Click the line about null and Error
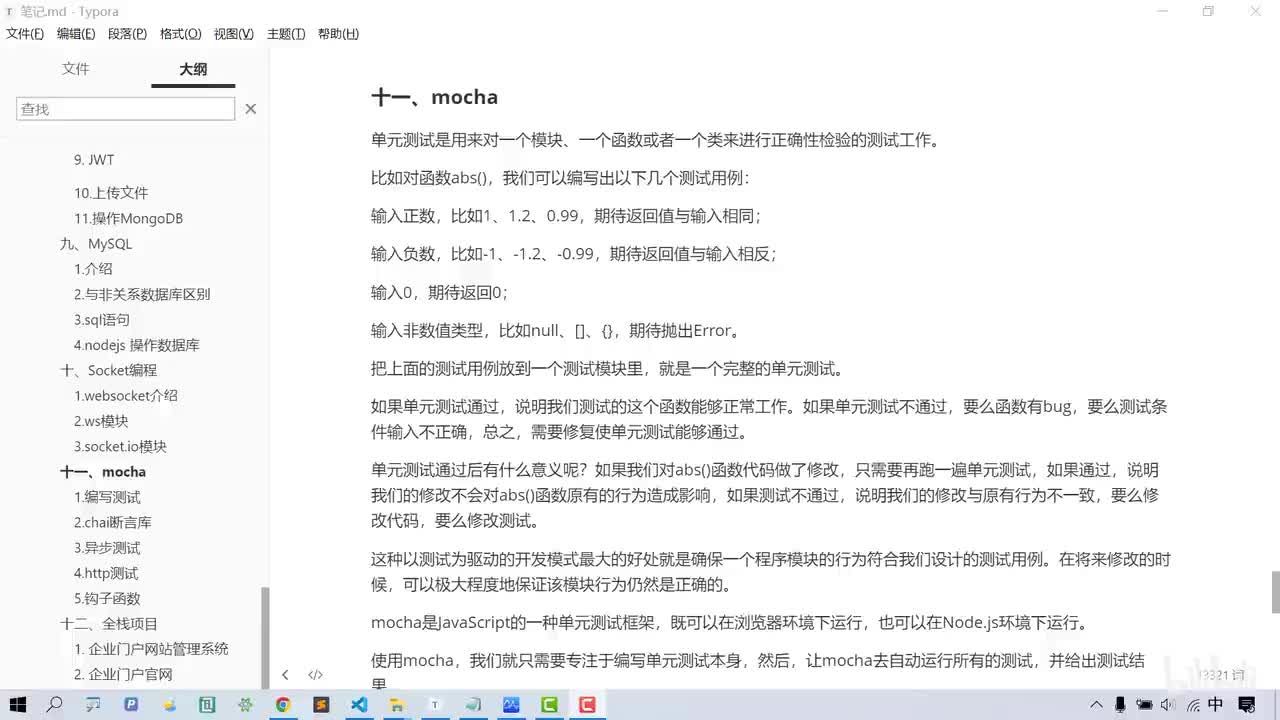 pyautogui.click(x=556, y=330)
